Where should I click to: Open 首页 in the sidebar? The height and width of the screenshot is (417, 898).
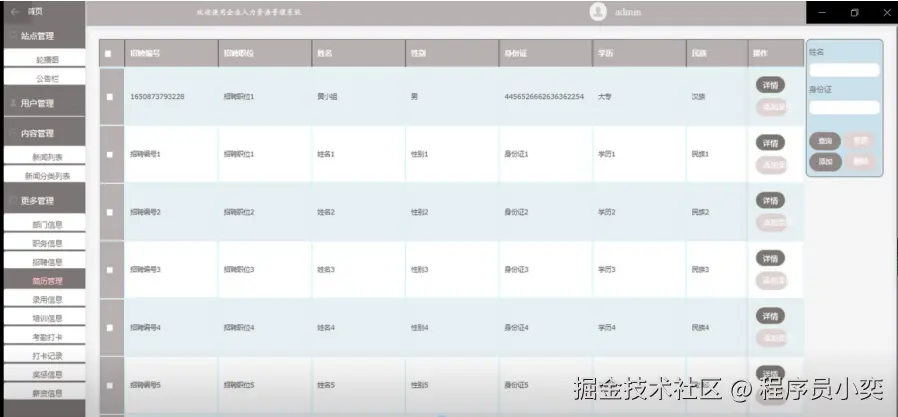point(35,11)
